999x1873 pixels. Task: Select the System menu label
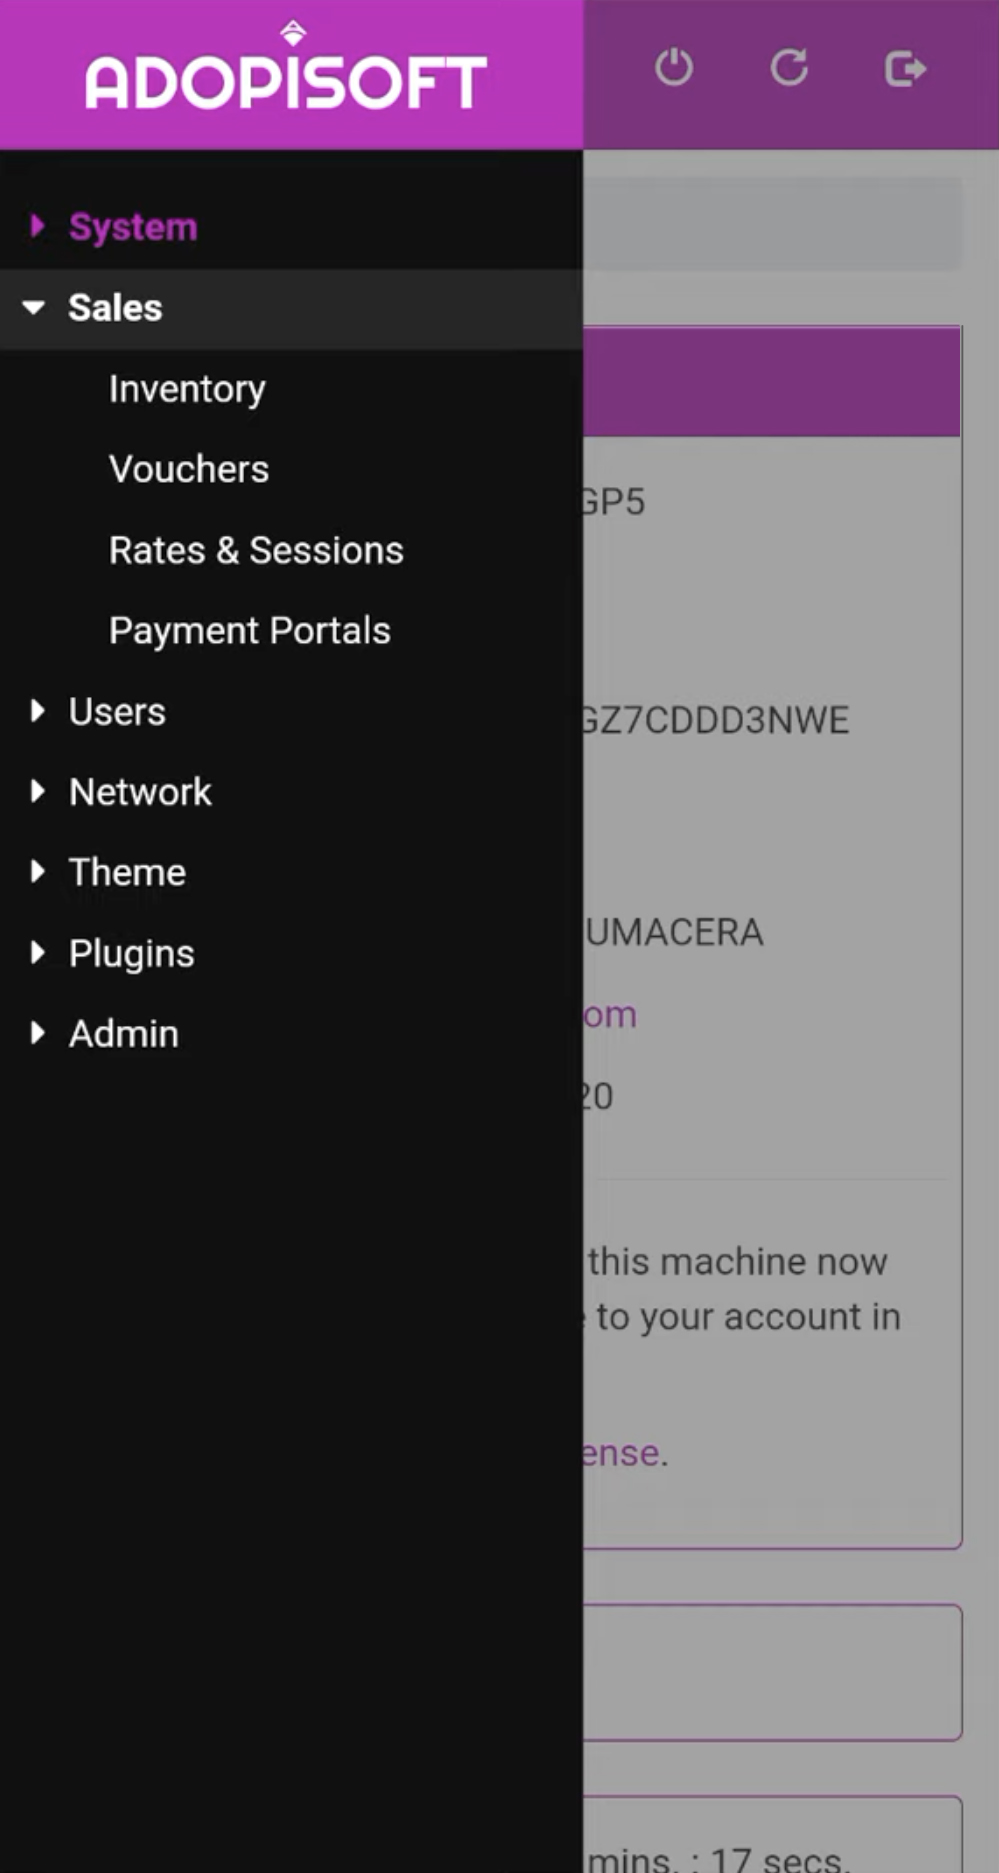click(133, 227)
